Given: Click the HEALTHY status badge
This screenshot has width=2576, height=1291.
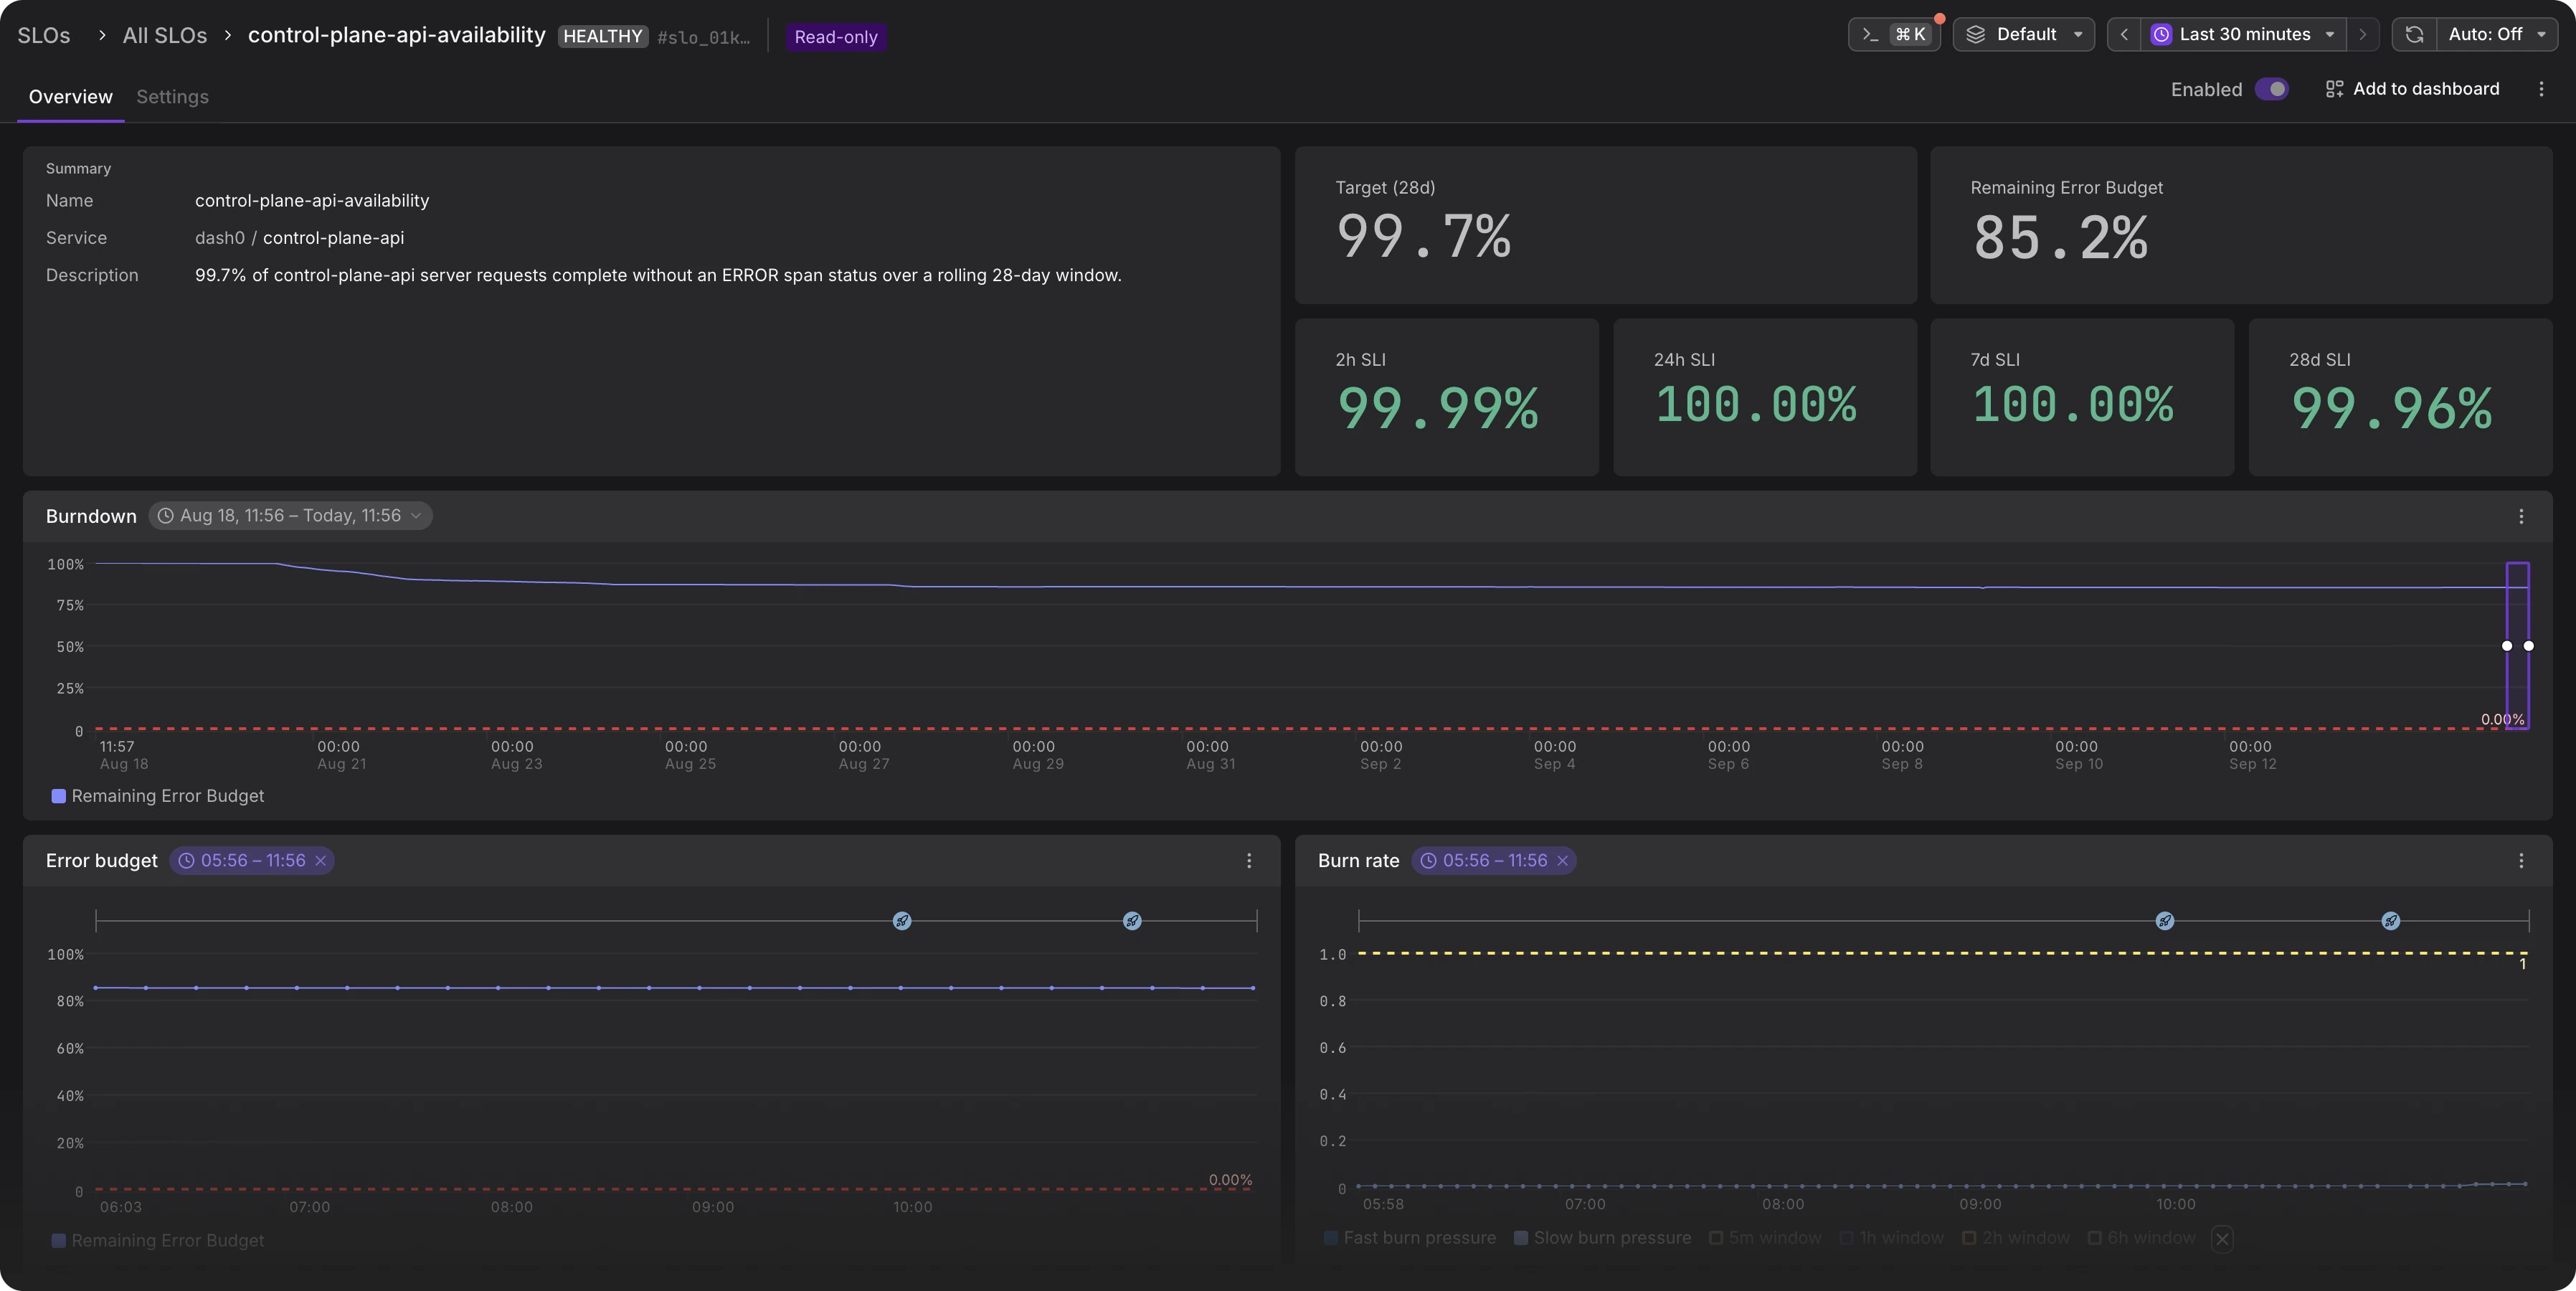Looking at the screenshot, I should click(603, 37).
